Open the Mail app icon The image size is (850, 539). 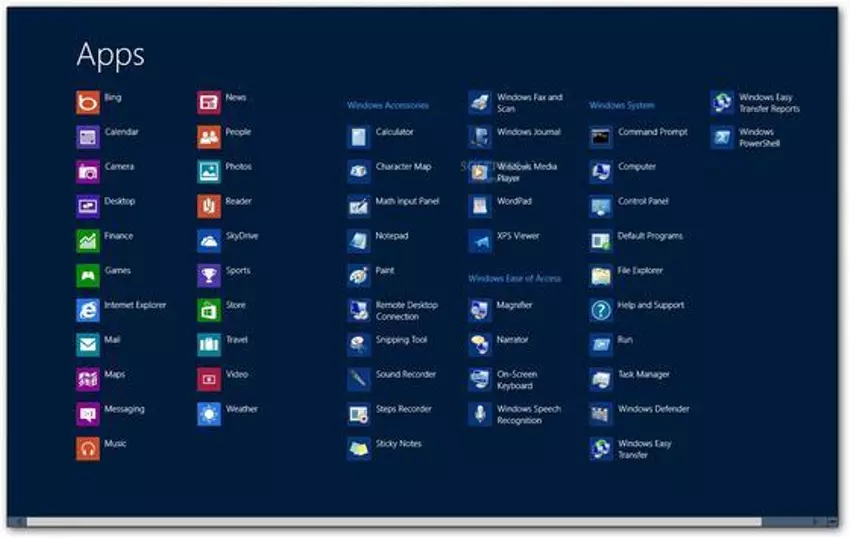click(x=88, y=345)
